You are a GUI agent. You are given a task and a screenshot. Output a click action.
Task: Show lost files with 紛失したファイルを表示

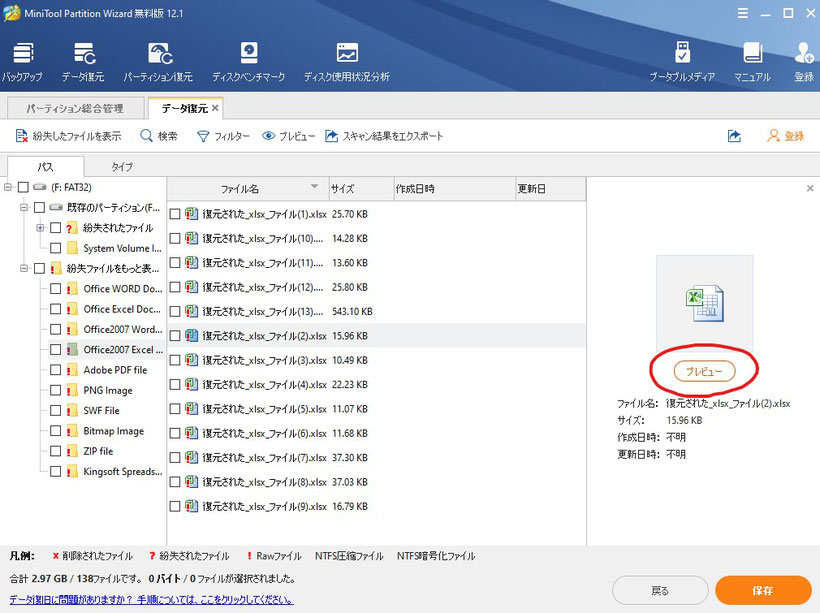[69, 137]
